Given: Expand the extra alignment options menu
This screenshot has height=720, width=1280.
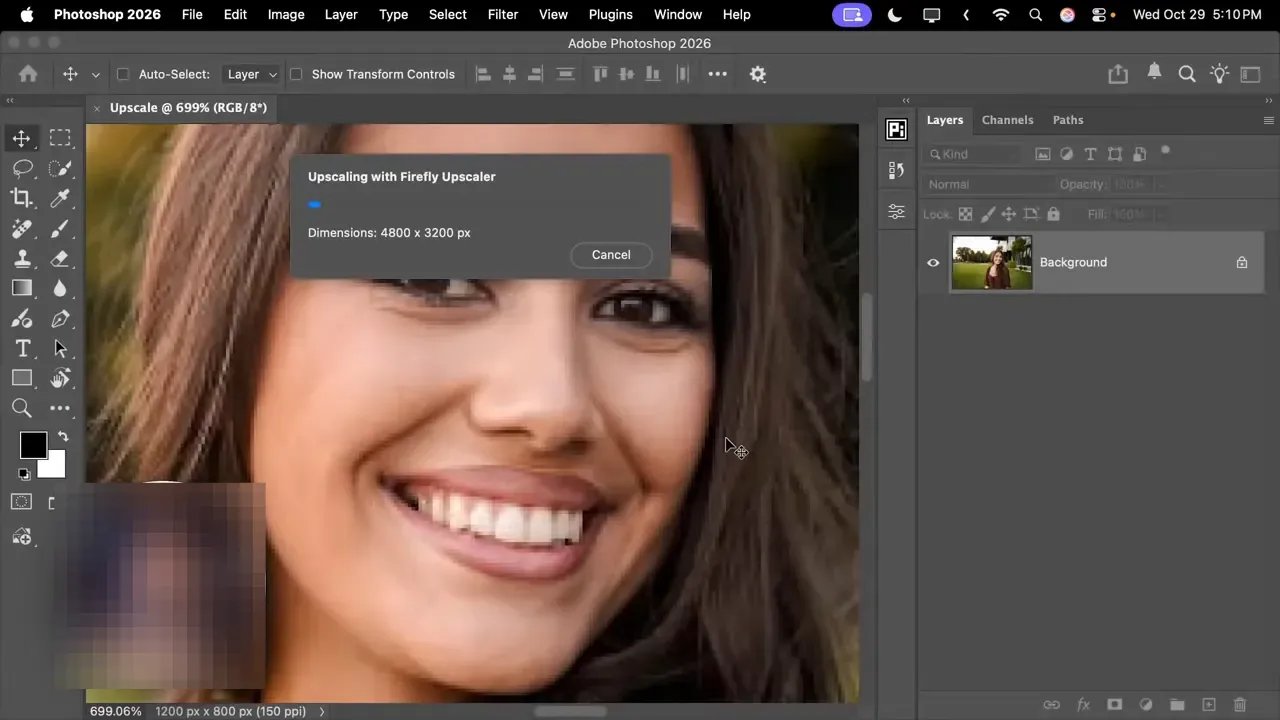Looking at the screenshot, I should [717, 74].
